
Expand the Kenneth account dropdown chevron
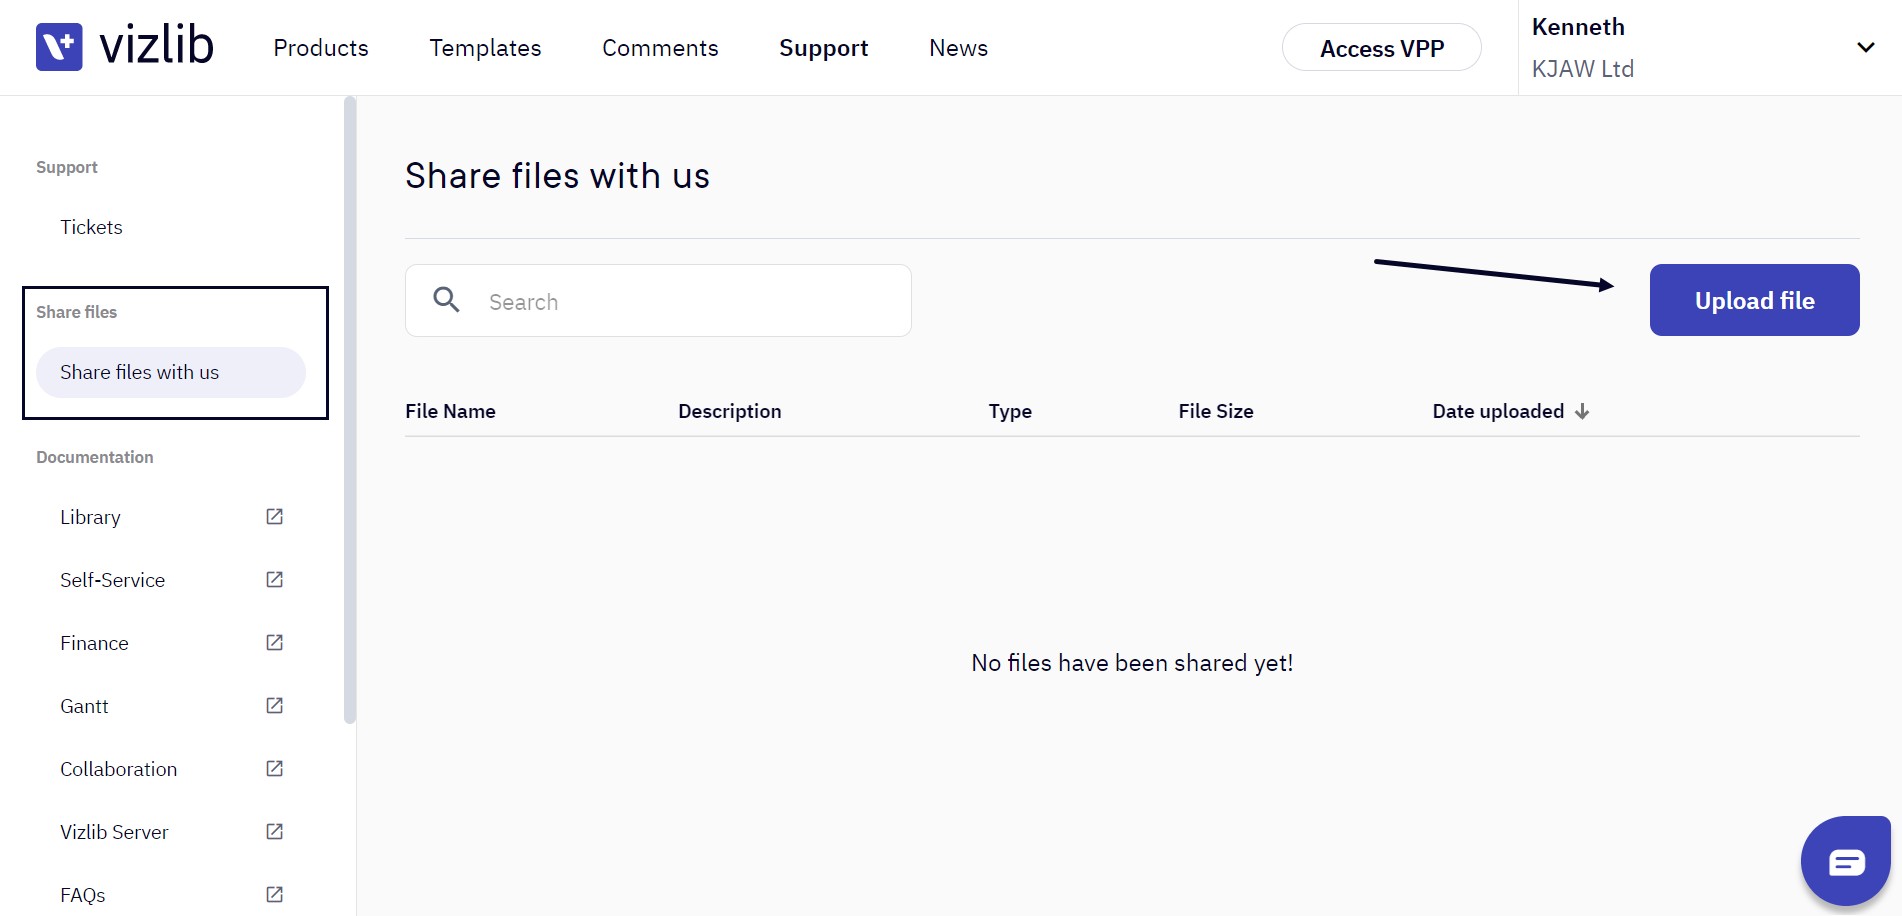[1865, 47]
